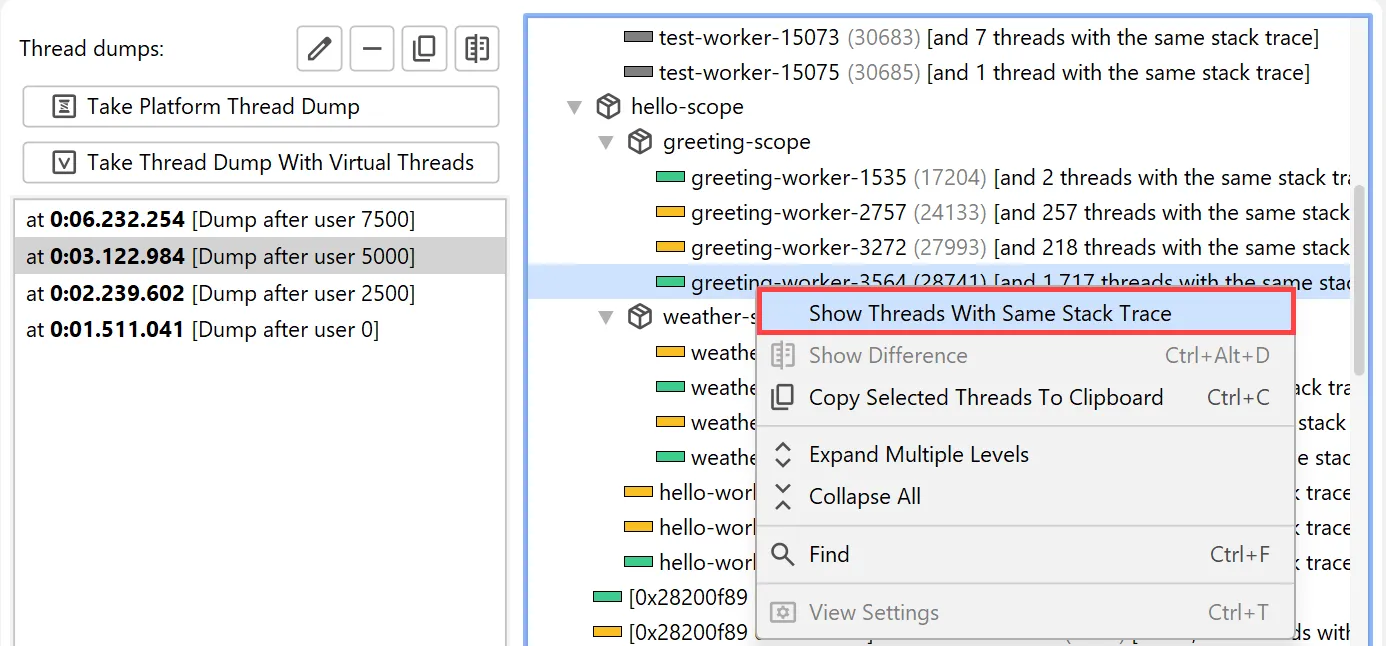1386x646 pixels.
Task: Collapse the weather scope tree node
Action: click(x=606, y=317)
